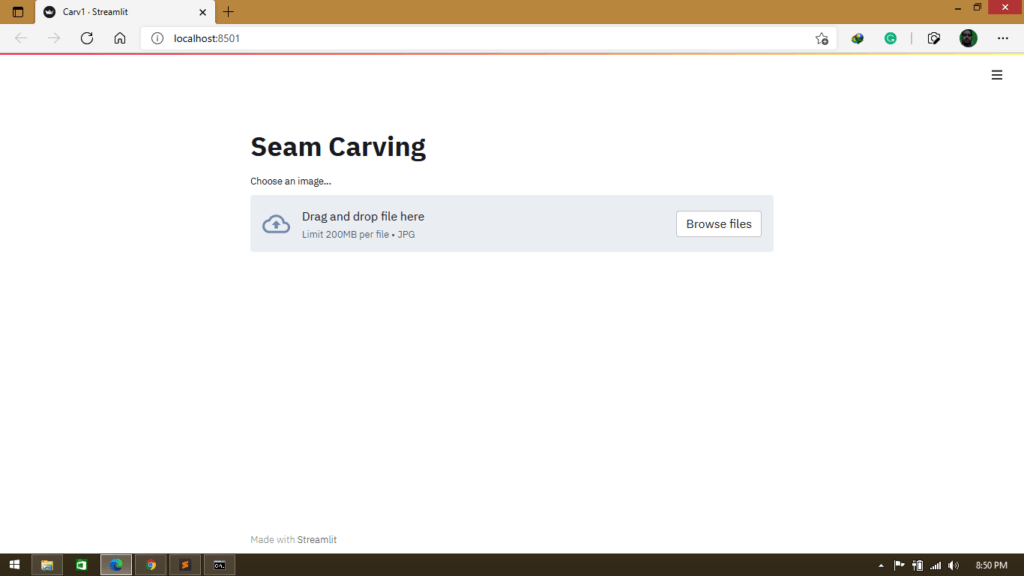Image resolution: width=1024 pixels, height=576 pixels.
Task: Open a new browser tab
Action: [x=228, y=12]
